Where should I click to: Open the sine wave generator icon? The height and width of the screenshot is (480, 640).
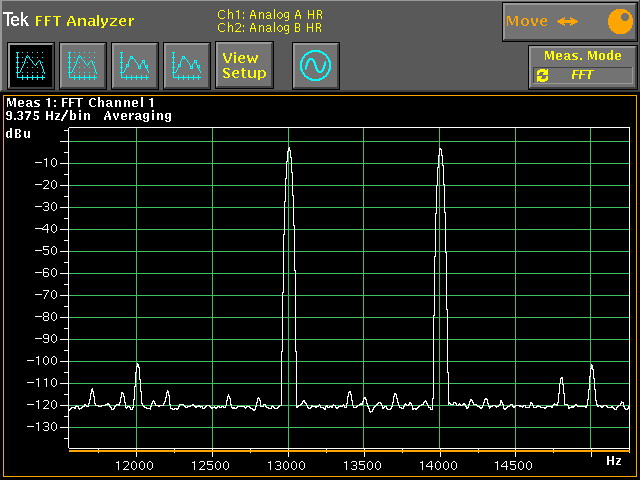tap(315, 66)
